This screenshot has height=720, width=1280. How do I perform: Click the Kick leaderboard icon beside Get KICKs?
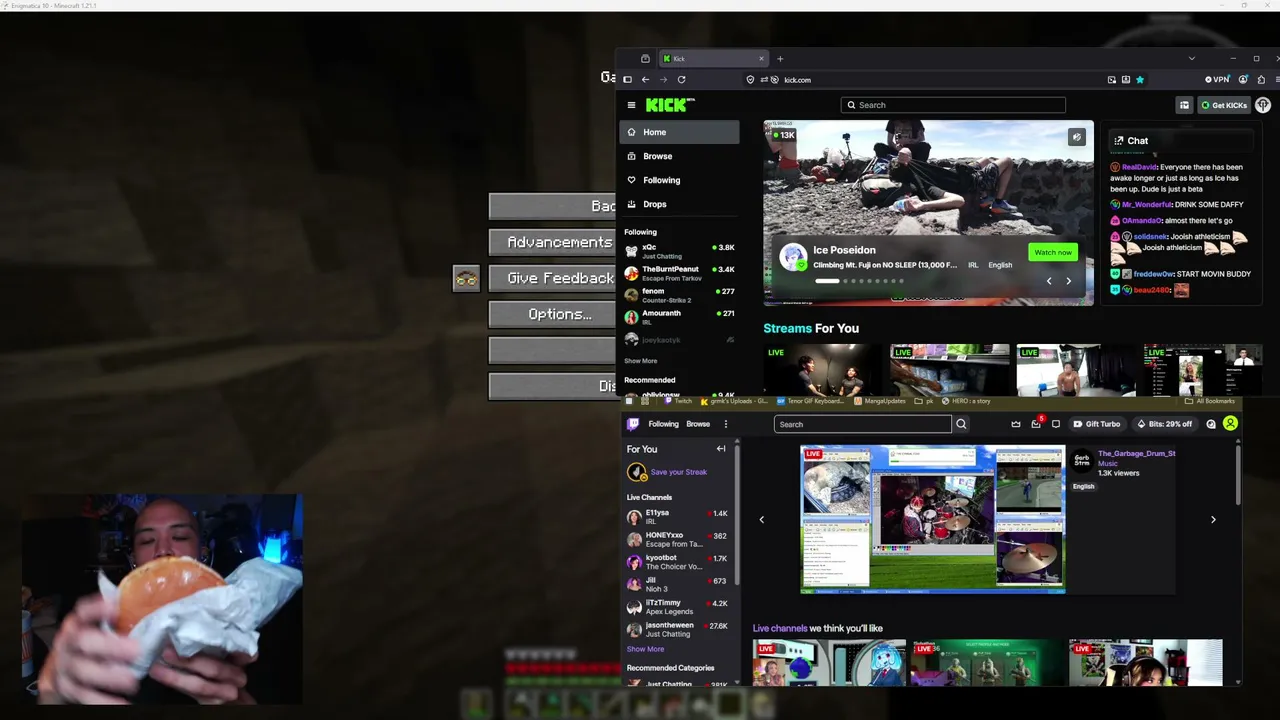(x=1184, y=105)
